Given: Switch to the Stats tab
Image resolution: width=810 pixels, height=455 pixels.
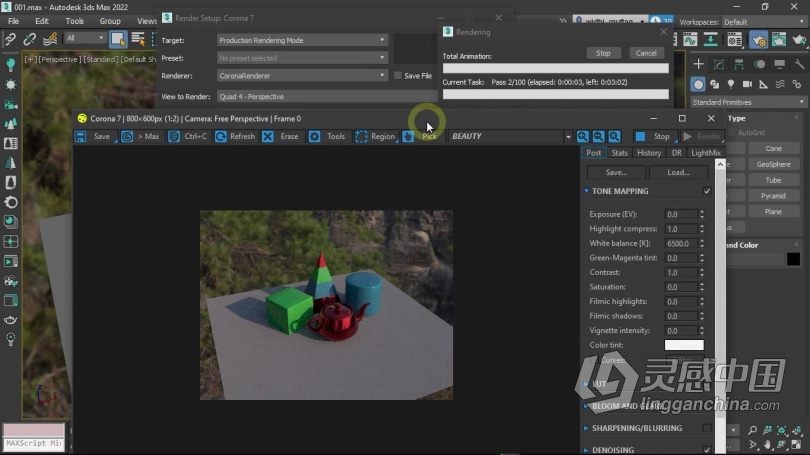Looking at the screenshot, I should 619,153.
